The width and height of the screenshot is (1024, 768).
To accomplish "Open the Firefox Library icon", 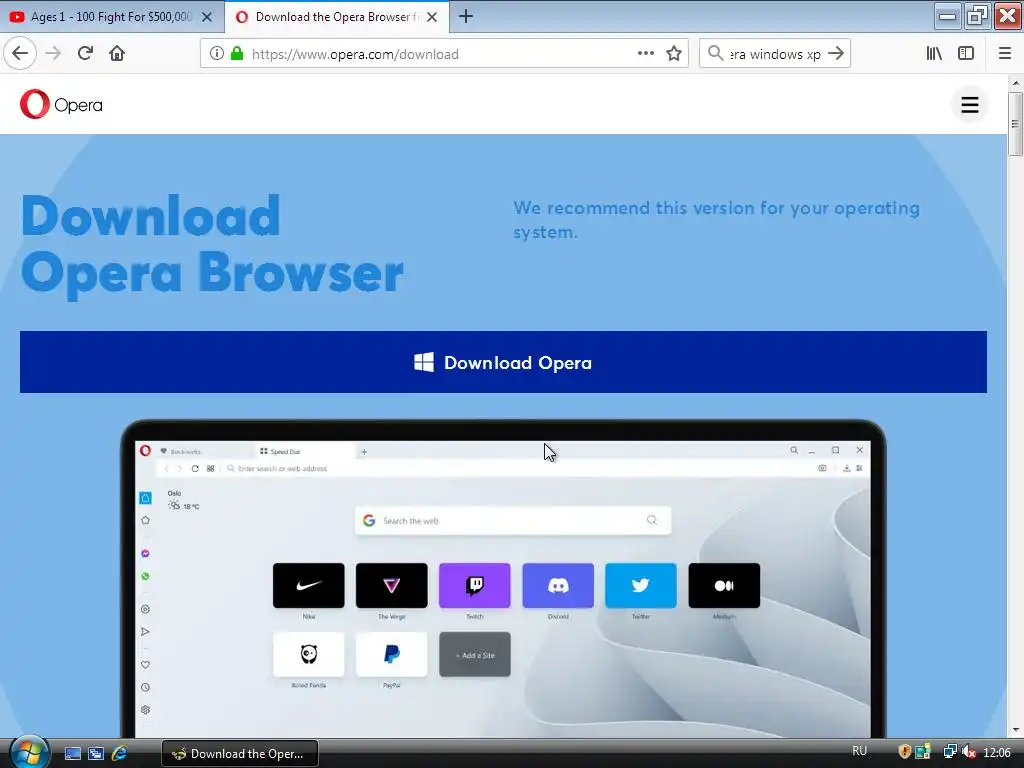I will click(x=934, y=54).
